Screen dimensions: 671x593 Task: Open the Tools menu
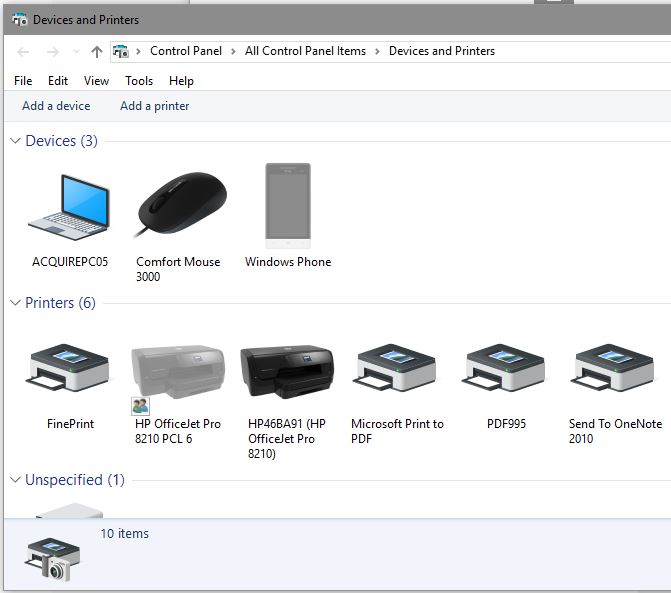pyautogui.click(x=139, y=81)
